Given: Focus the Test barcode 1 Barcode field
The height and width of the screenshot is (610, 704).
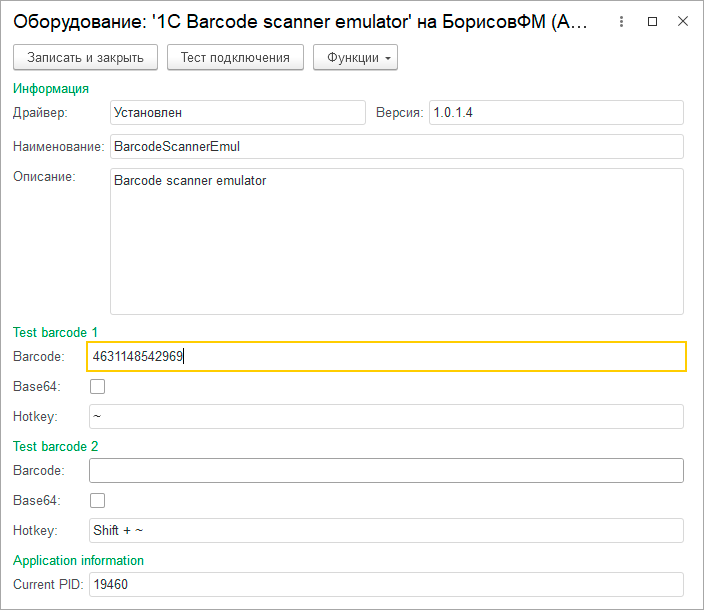Looking at the screenshot, I should point(386,357).
